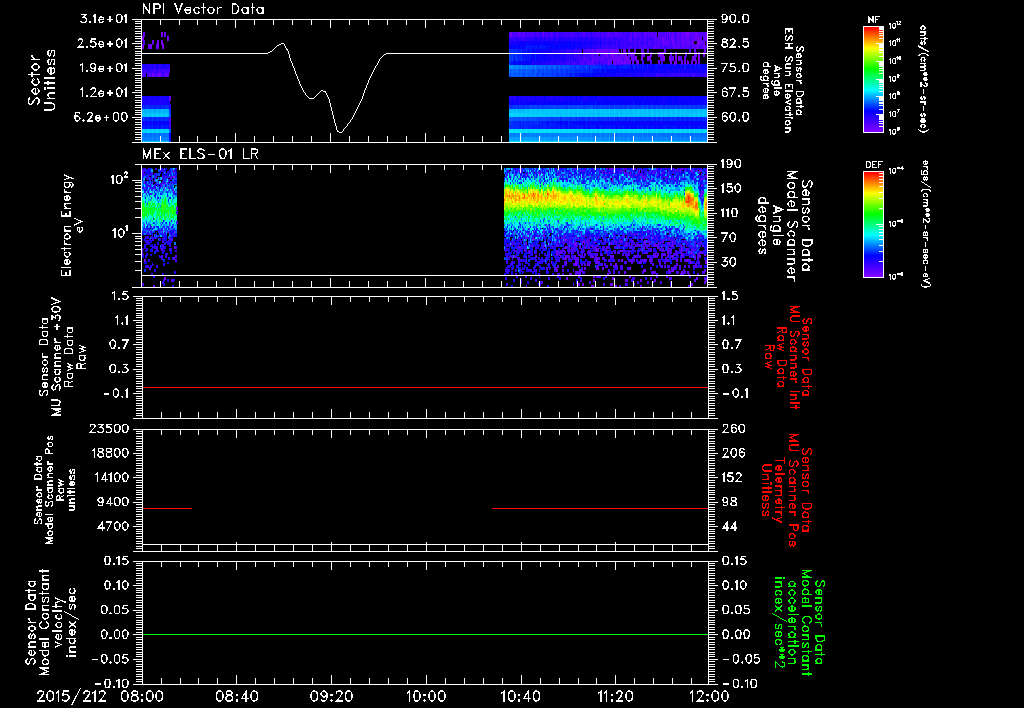Click the 'cnts/(cm**2-sr-sec)' units label
1024x708 pixels.
[x=922, y=80]
